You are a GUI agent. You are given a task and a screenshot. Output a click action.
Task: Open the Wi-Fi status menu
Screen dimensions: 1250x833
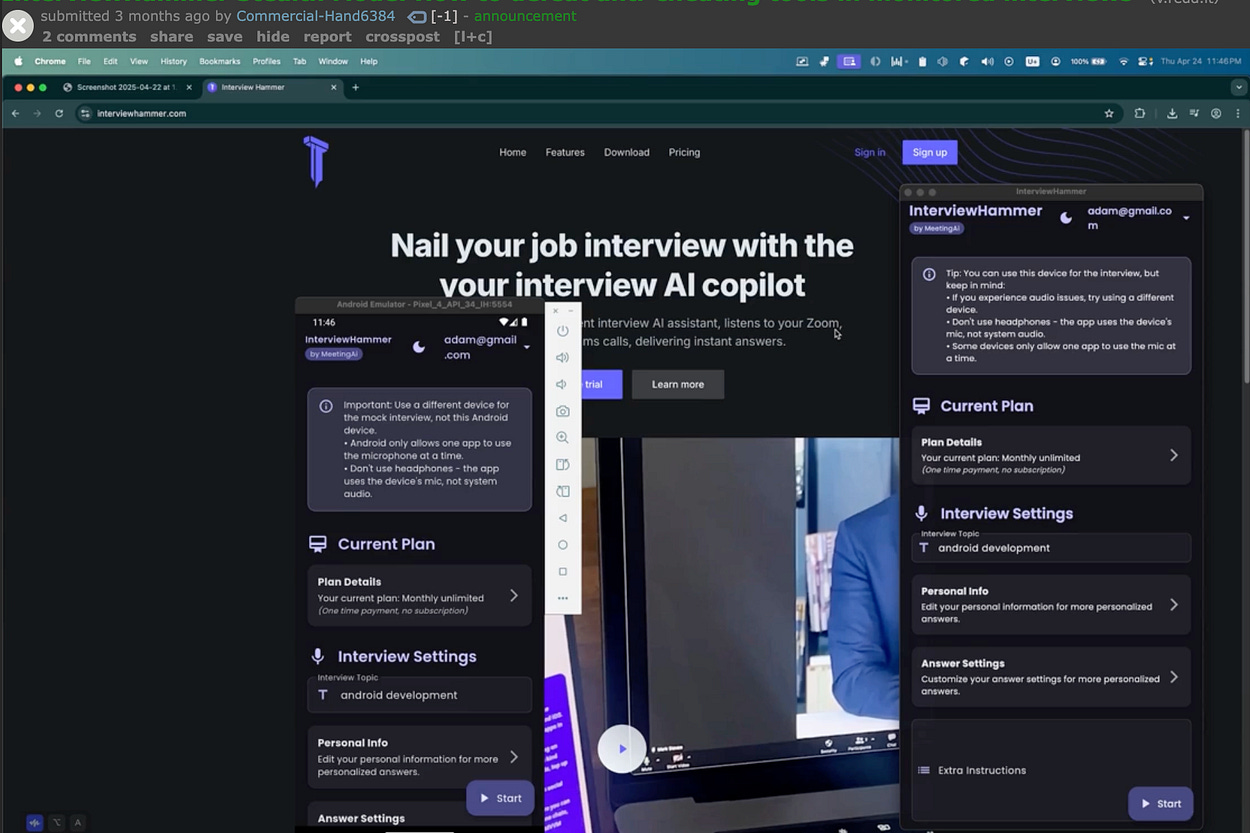[1124, 61]
